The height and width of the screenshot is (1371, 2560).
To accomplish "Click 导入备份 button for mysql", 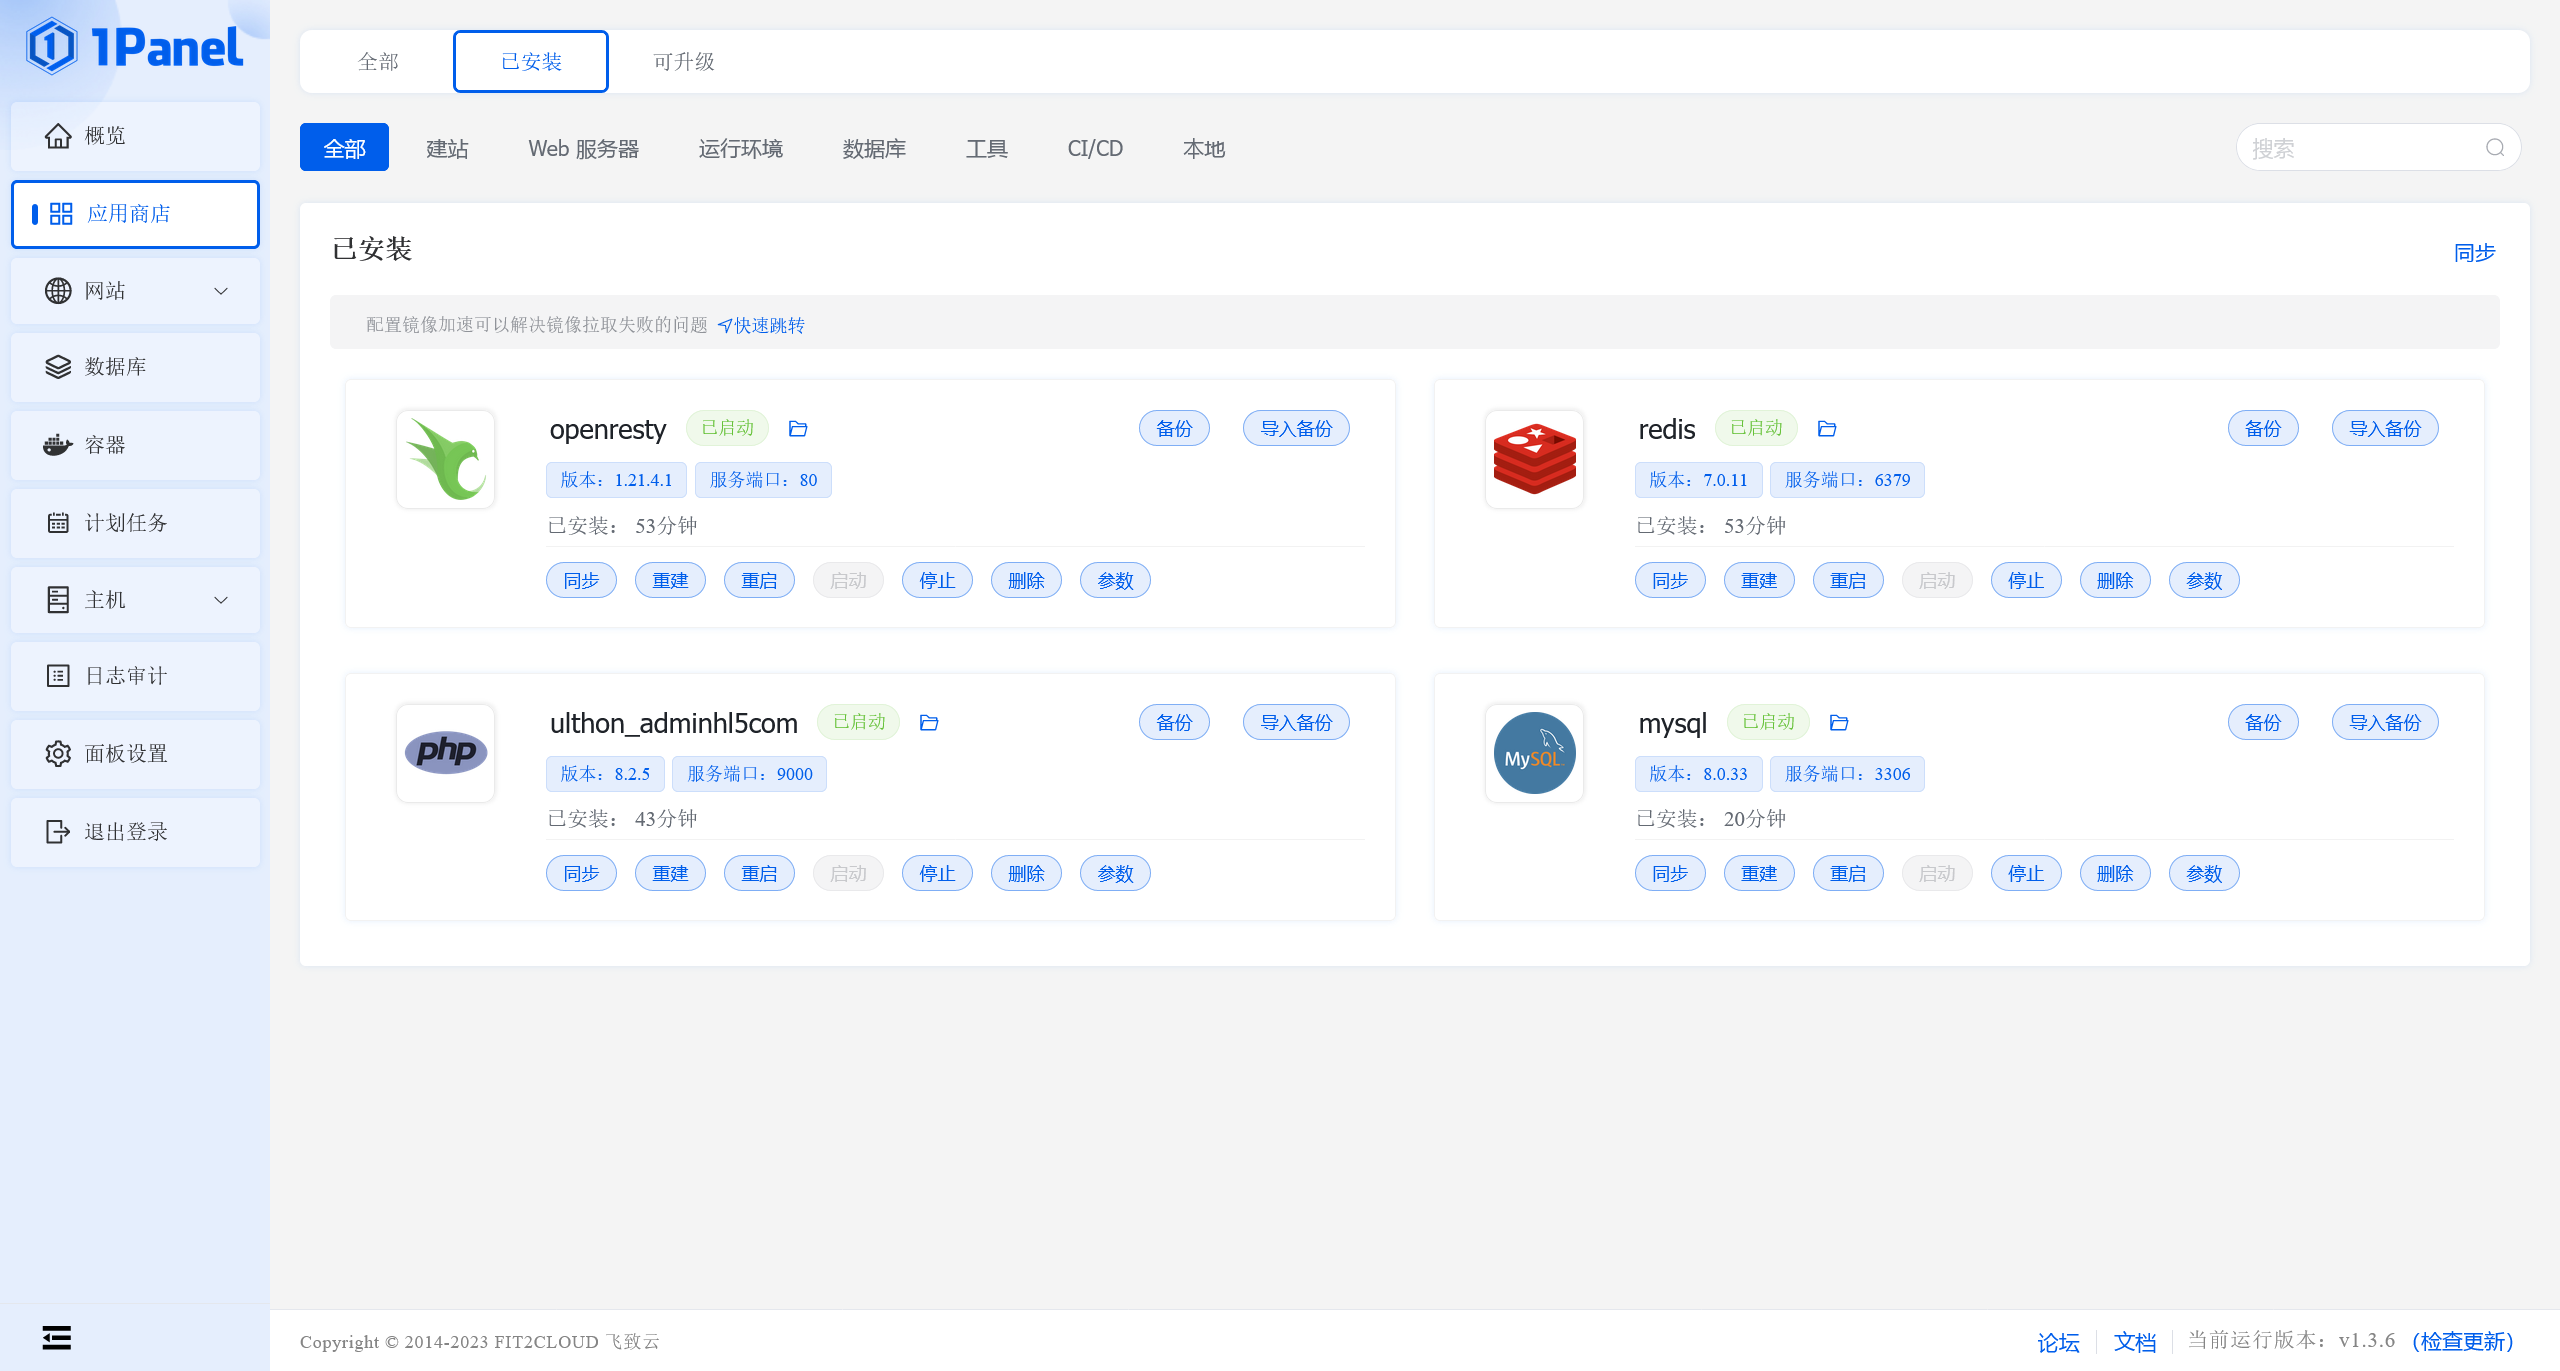I will (x=2385, y=723).
